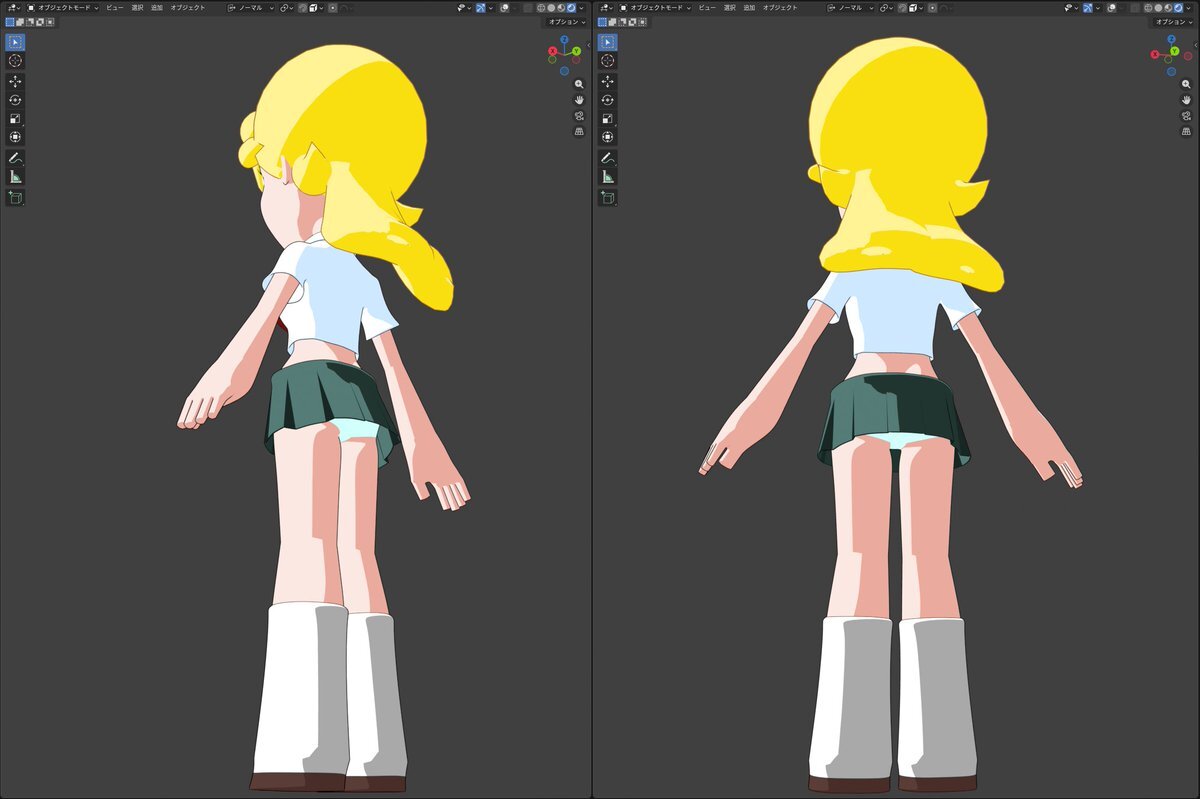Choose the Annotate pencil tool in left viewport
Screen dimensions: 1200x799
point(15,158)
